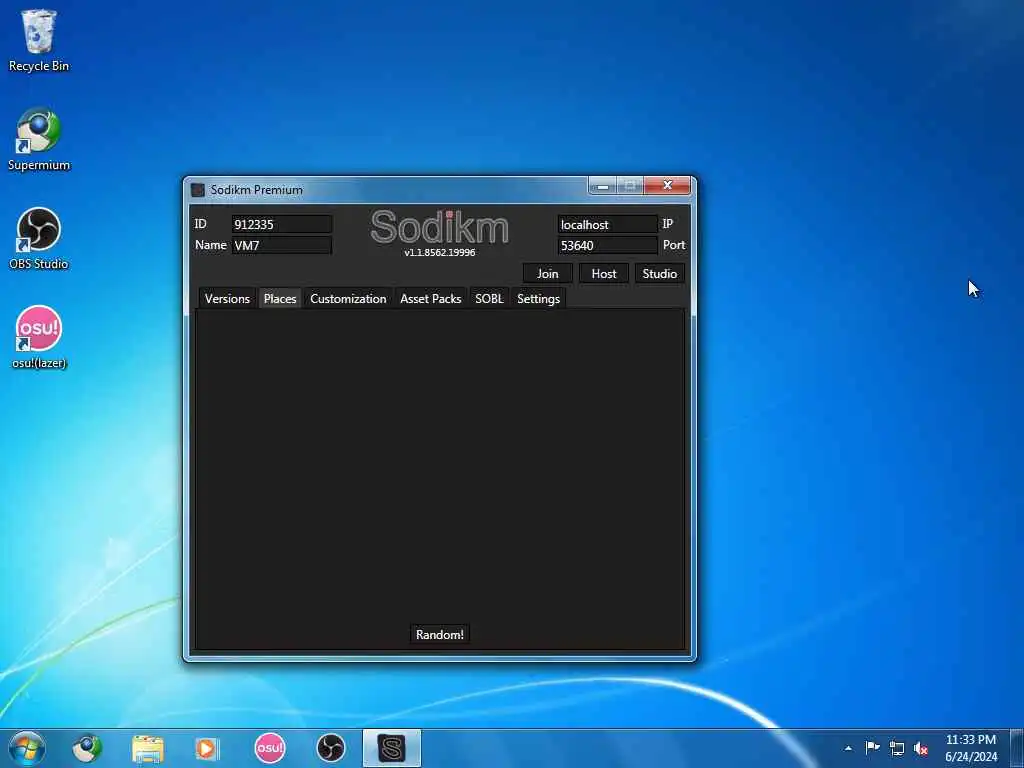Open Action Center flag tray icon
Screen dimensions: 1024x768
(872, 748)
